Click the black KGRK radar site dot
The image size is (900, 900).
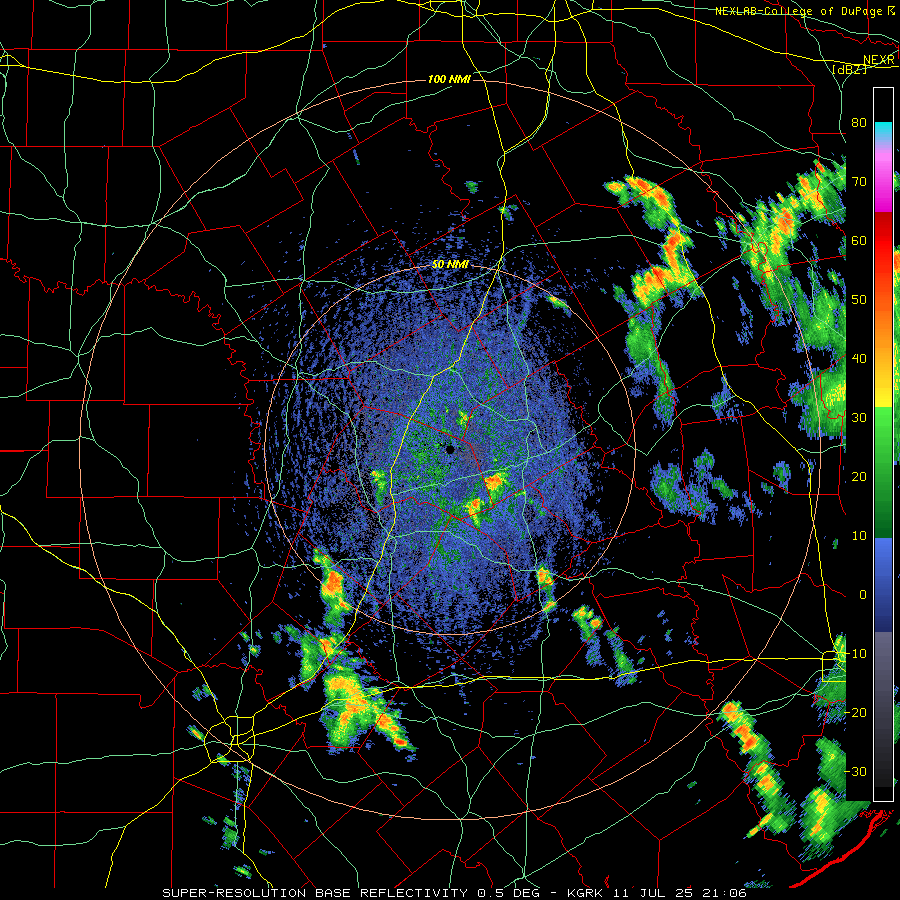451,449
